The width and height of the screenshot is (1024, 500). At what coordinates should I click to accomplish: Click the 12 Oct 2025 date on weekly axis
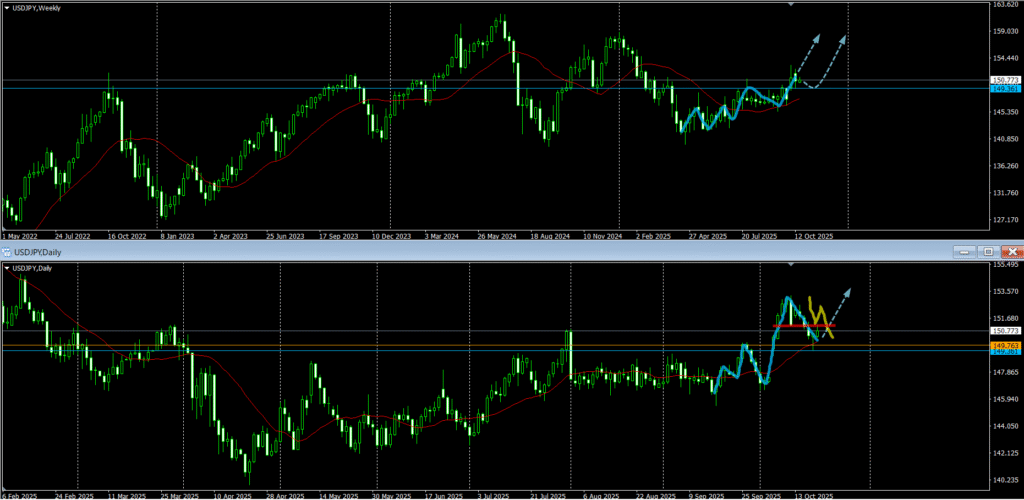point(814,235)
